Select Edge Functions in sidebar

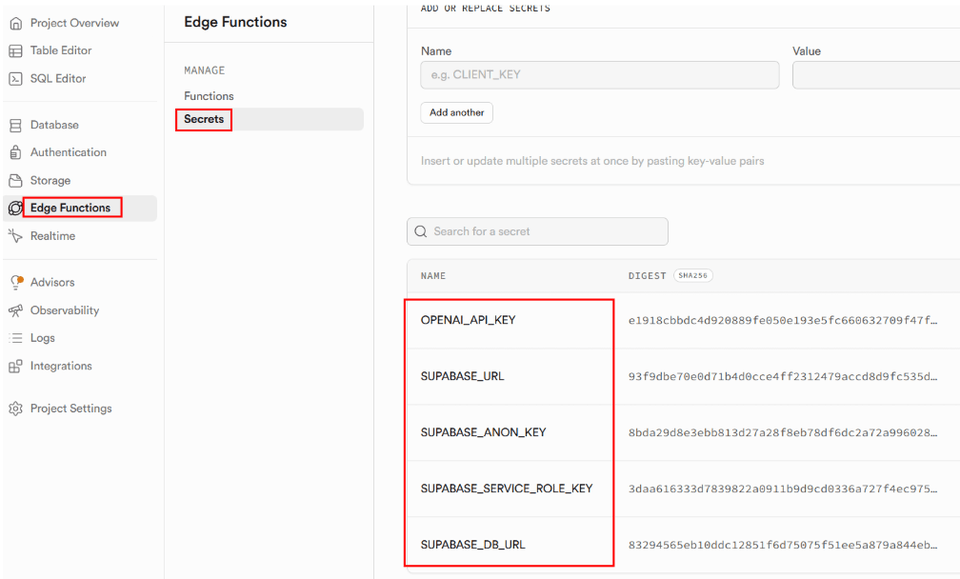[x=70, y=208]
